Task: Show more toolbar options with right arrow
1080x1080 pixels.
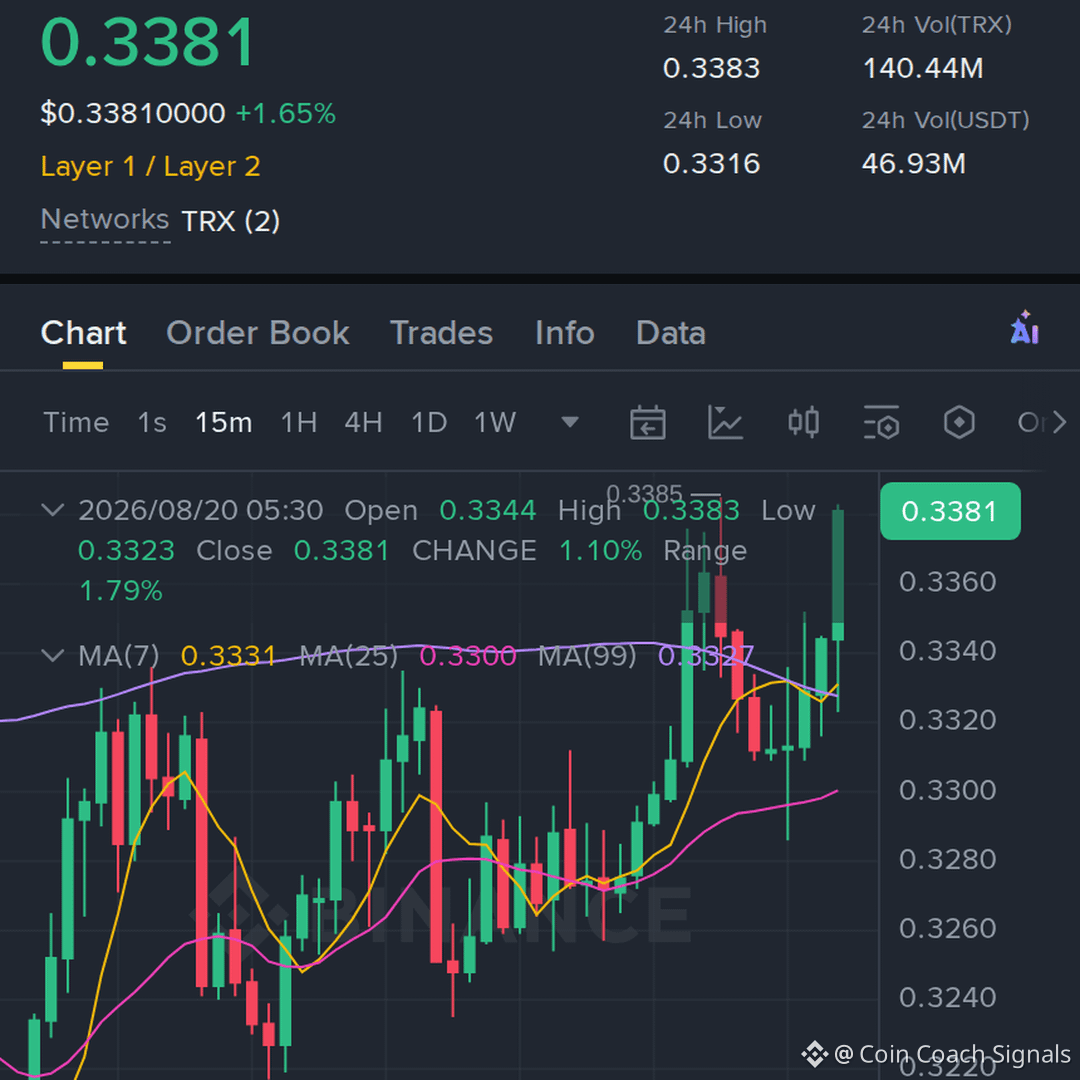Action: pos(1059,422)
